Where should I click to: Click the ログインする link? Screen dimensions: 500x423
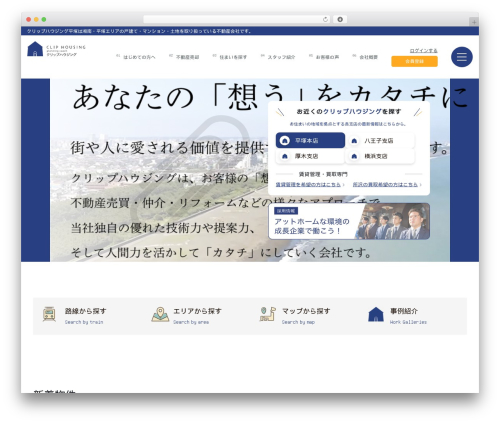coord(423,51)
